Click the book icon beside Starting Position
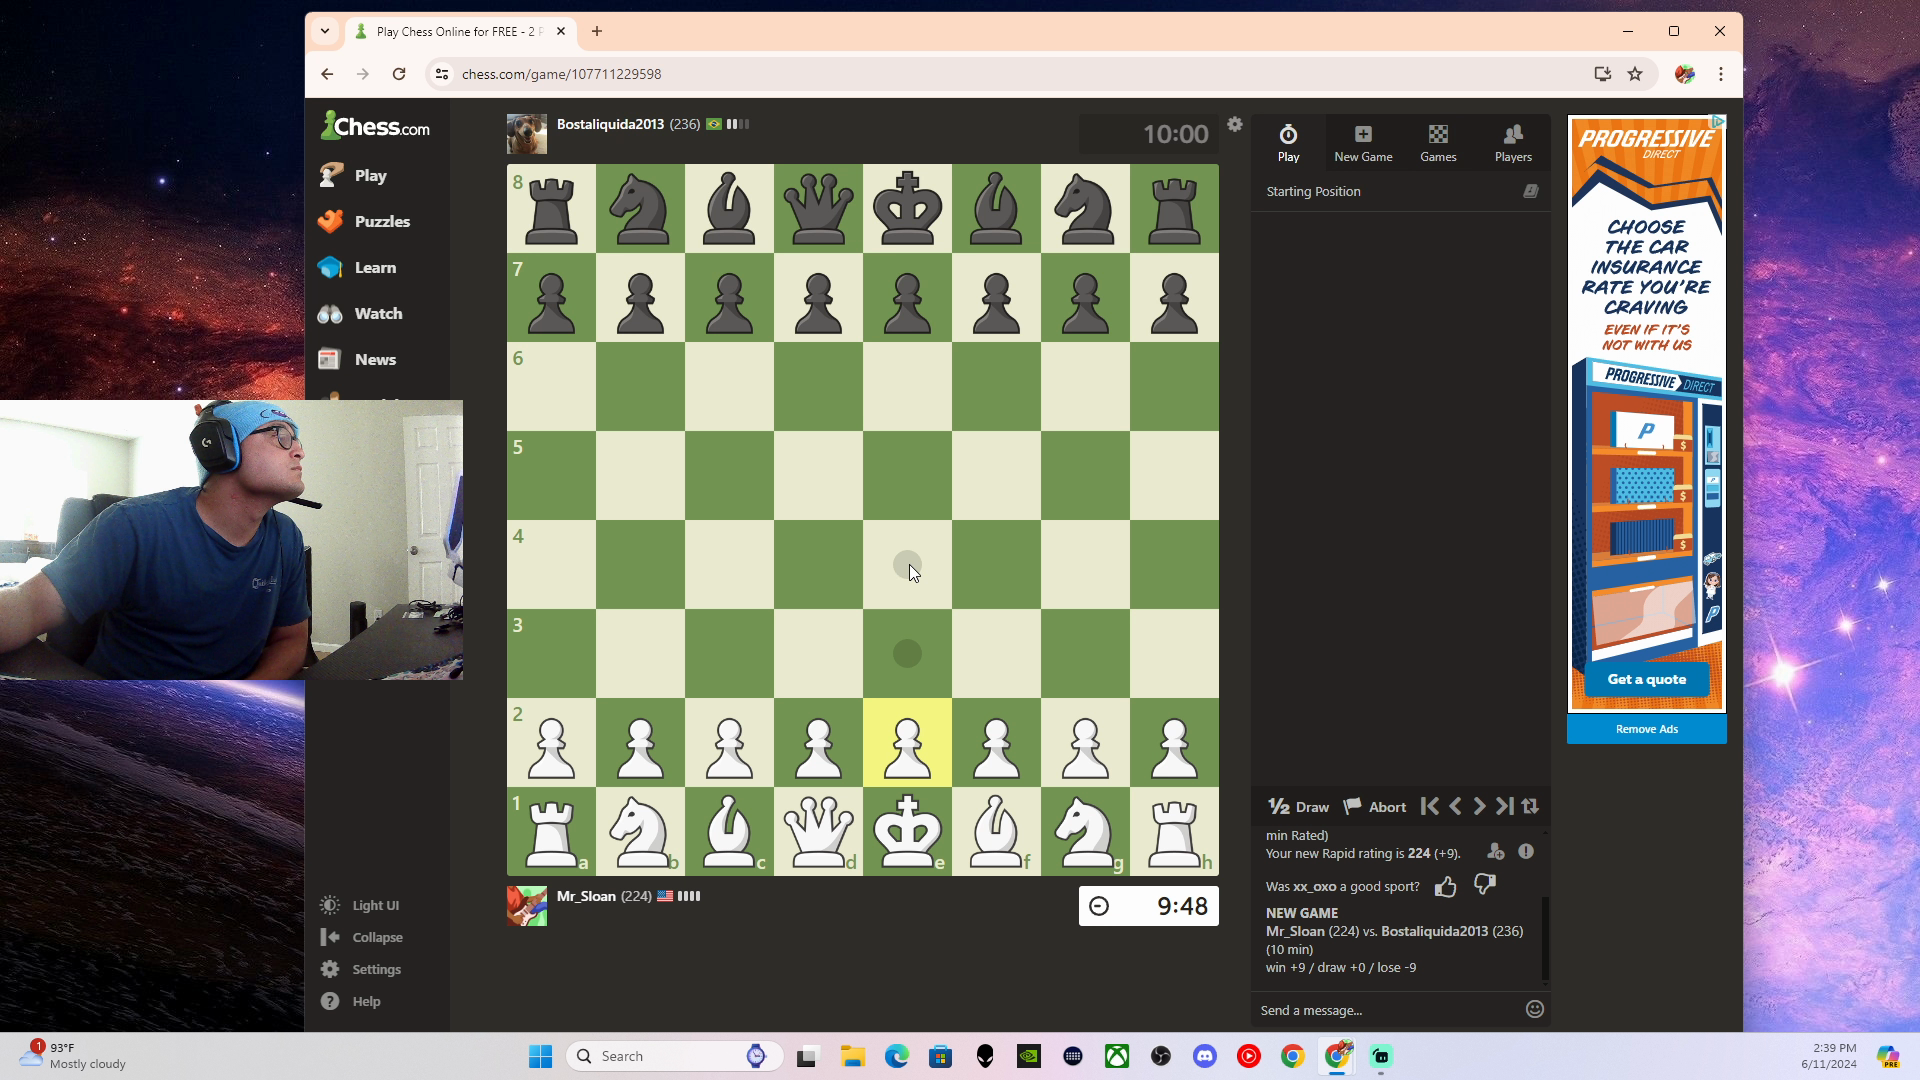This screenshot has width=1920, height=1080. [1530, 191]
